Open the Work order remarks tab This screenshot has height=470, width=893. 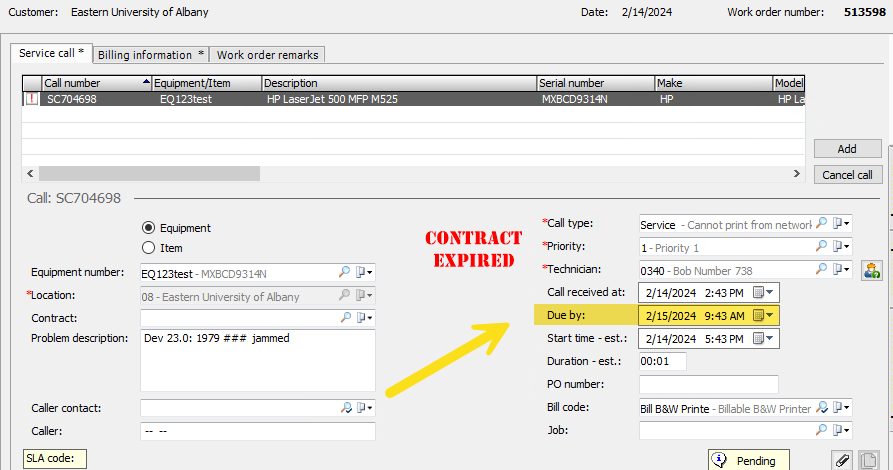tap(267, 55)
